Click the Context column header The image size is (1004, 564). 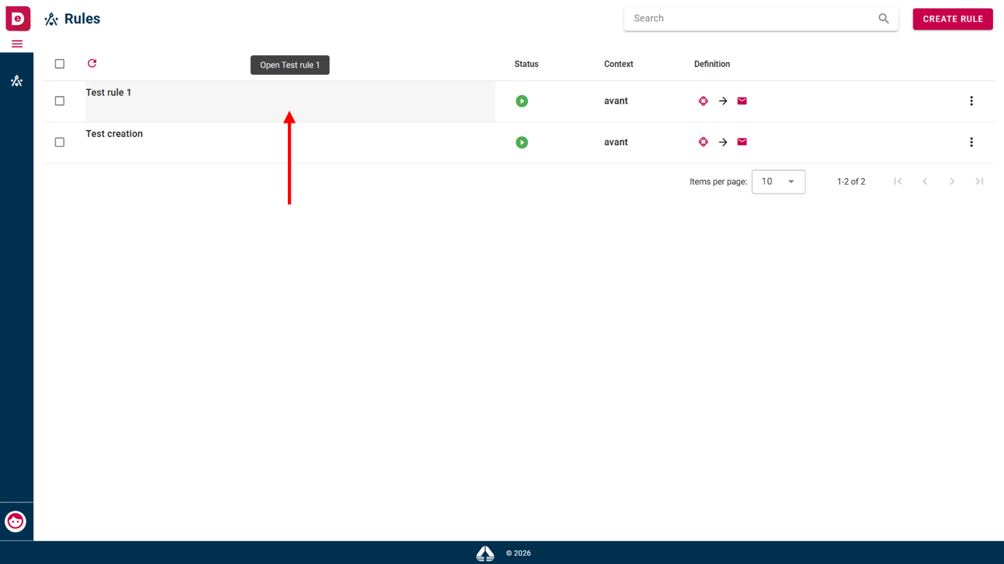pos(619,64)
